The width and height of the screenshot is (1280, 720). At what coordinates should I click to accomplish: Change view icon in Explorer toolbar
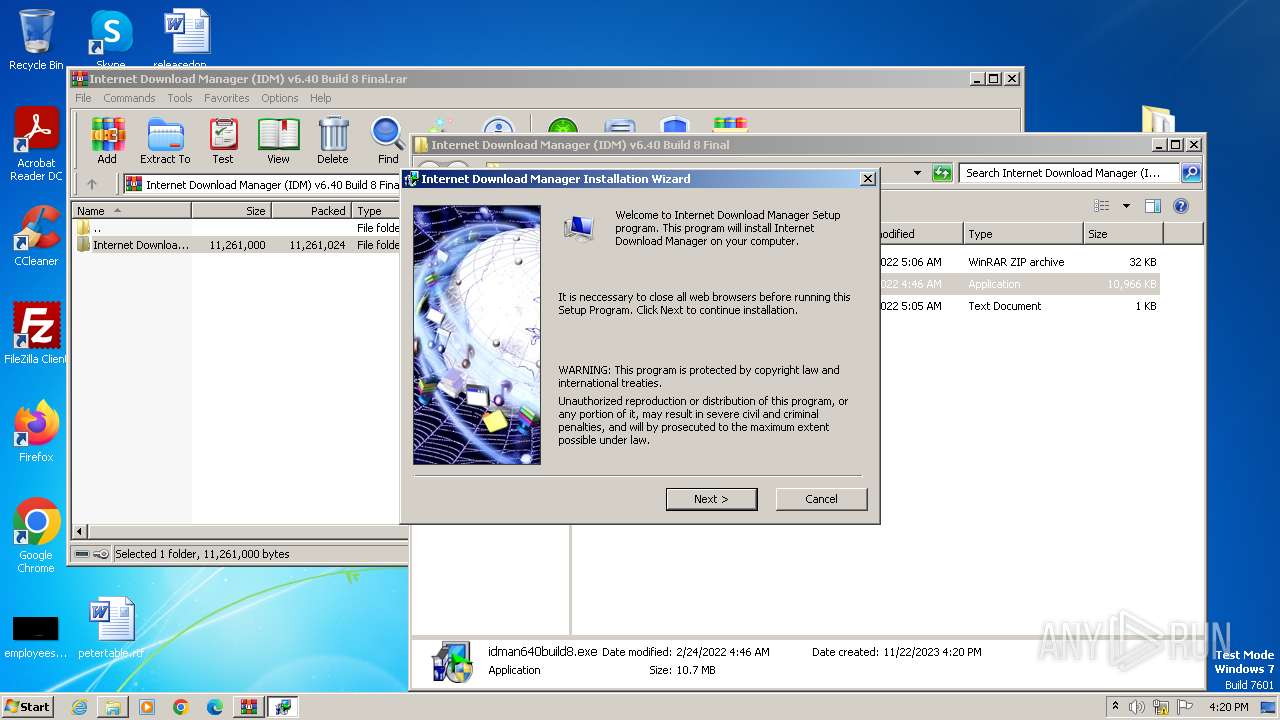(x=1101, y=206)
